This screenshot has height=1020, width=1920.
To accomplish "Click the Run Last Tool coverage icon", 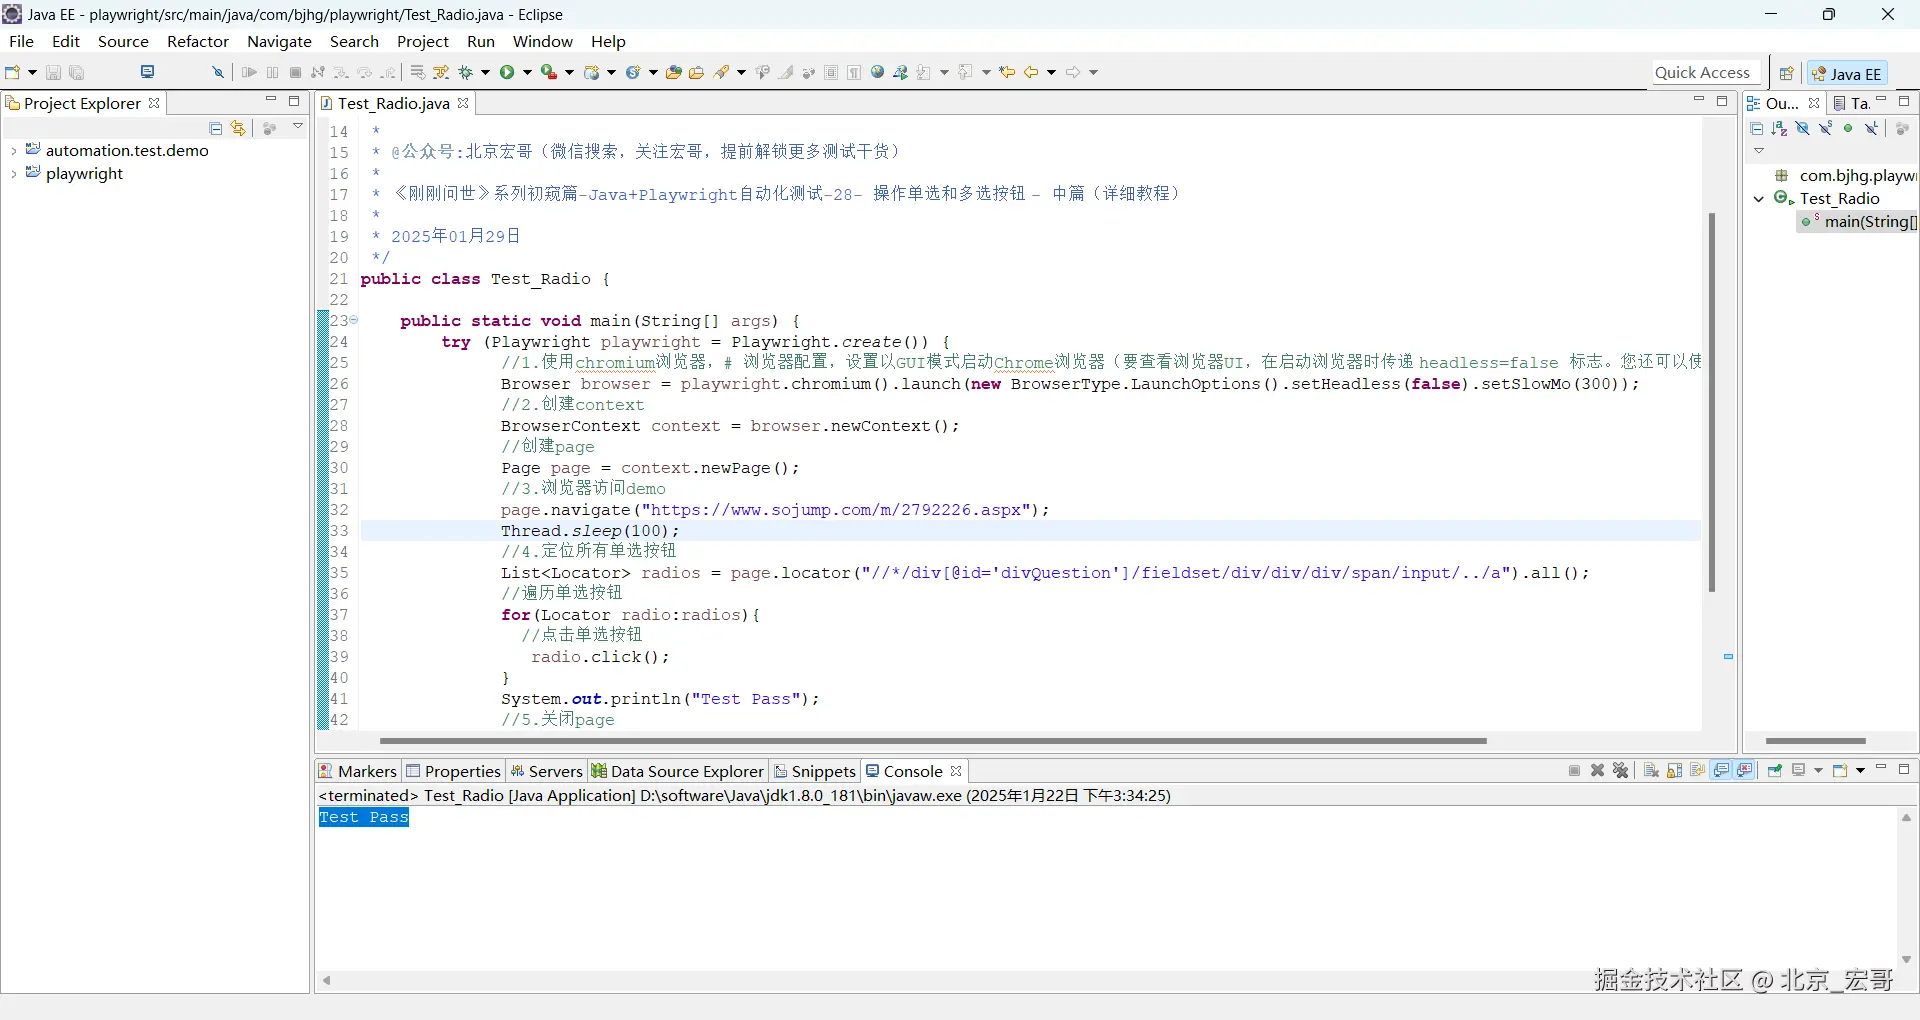I will click(548, 72).
